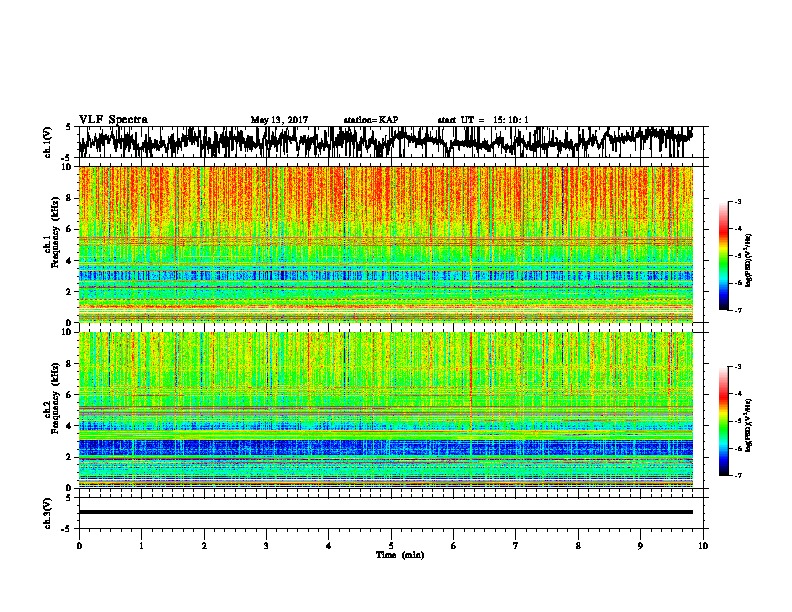The height and width of the screenshot is (612, 792).
Task: Click the "-3" tick on ch.2 colorbar
Action: click(737, 367)
